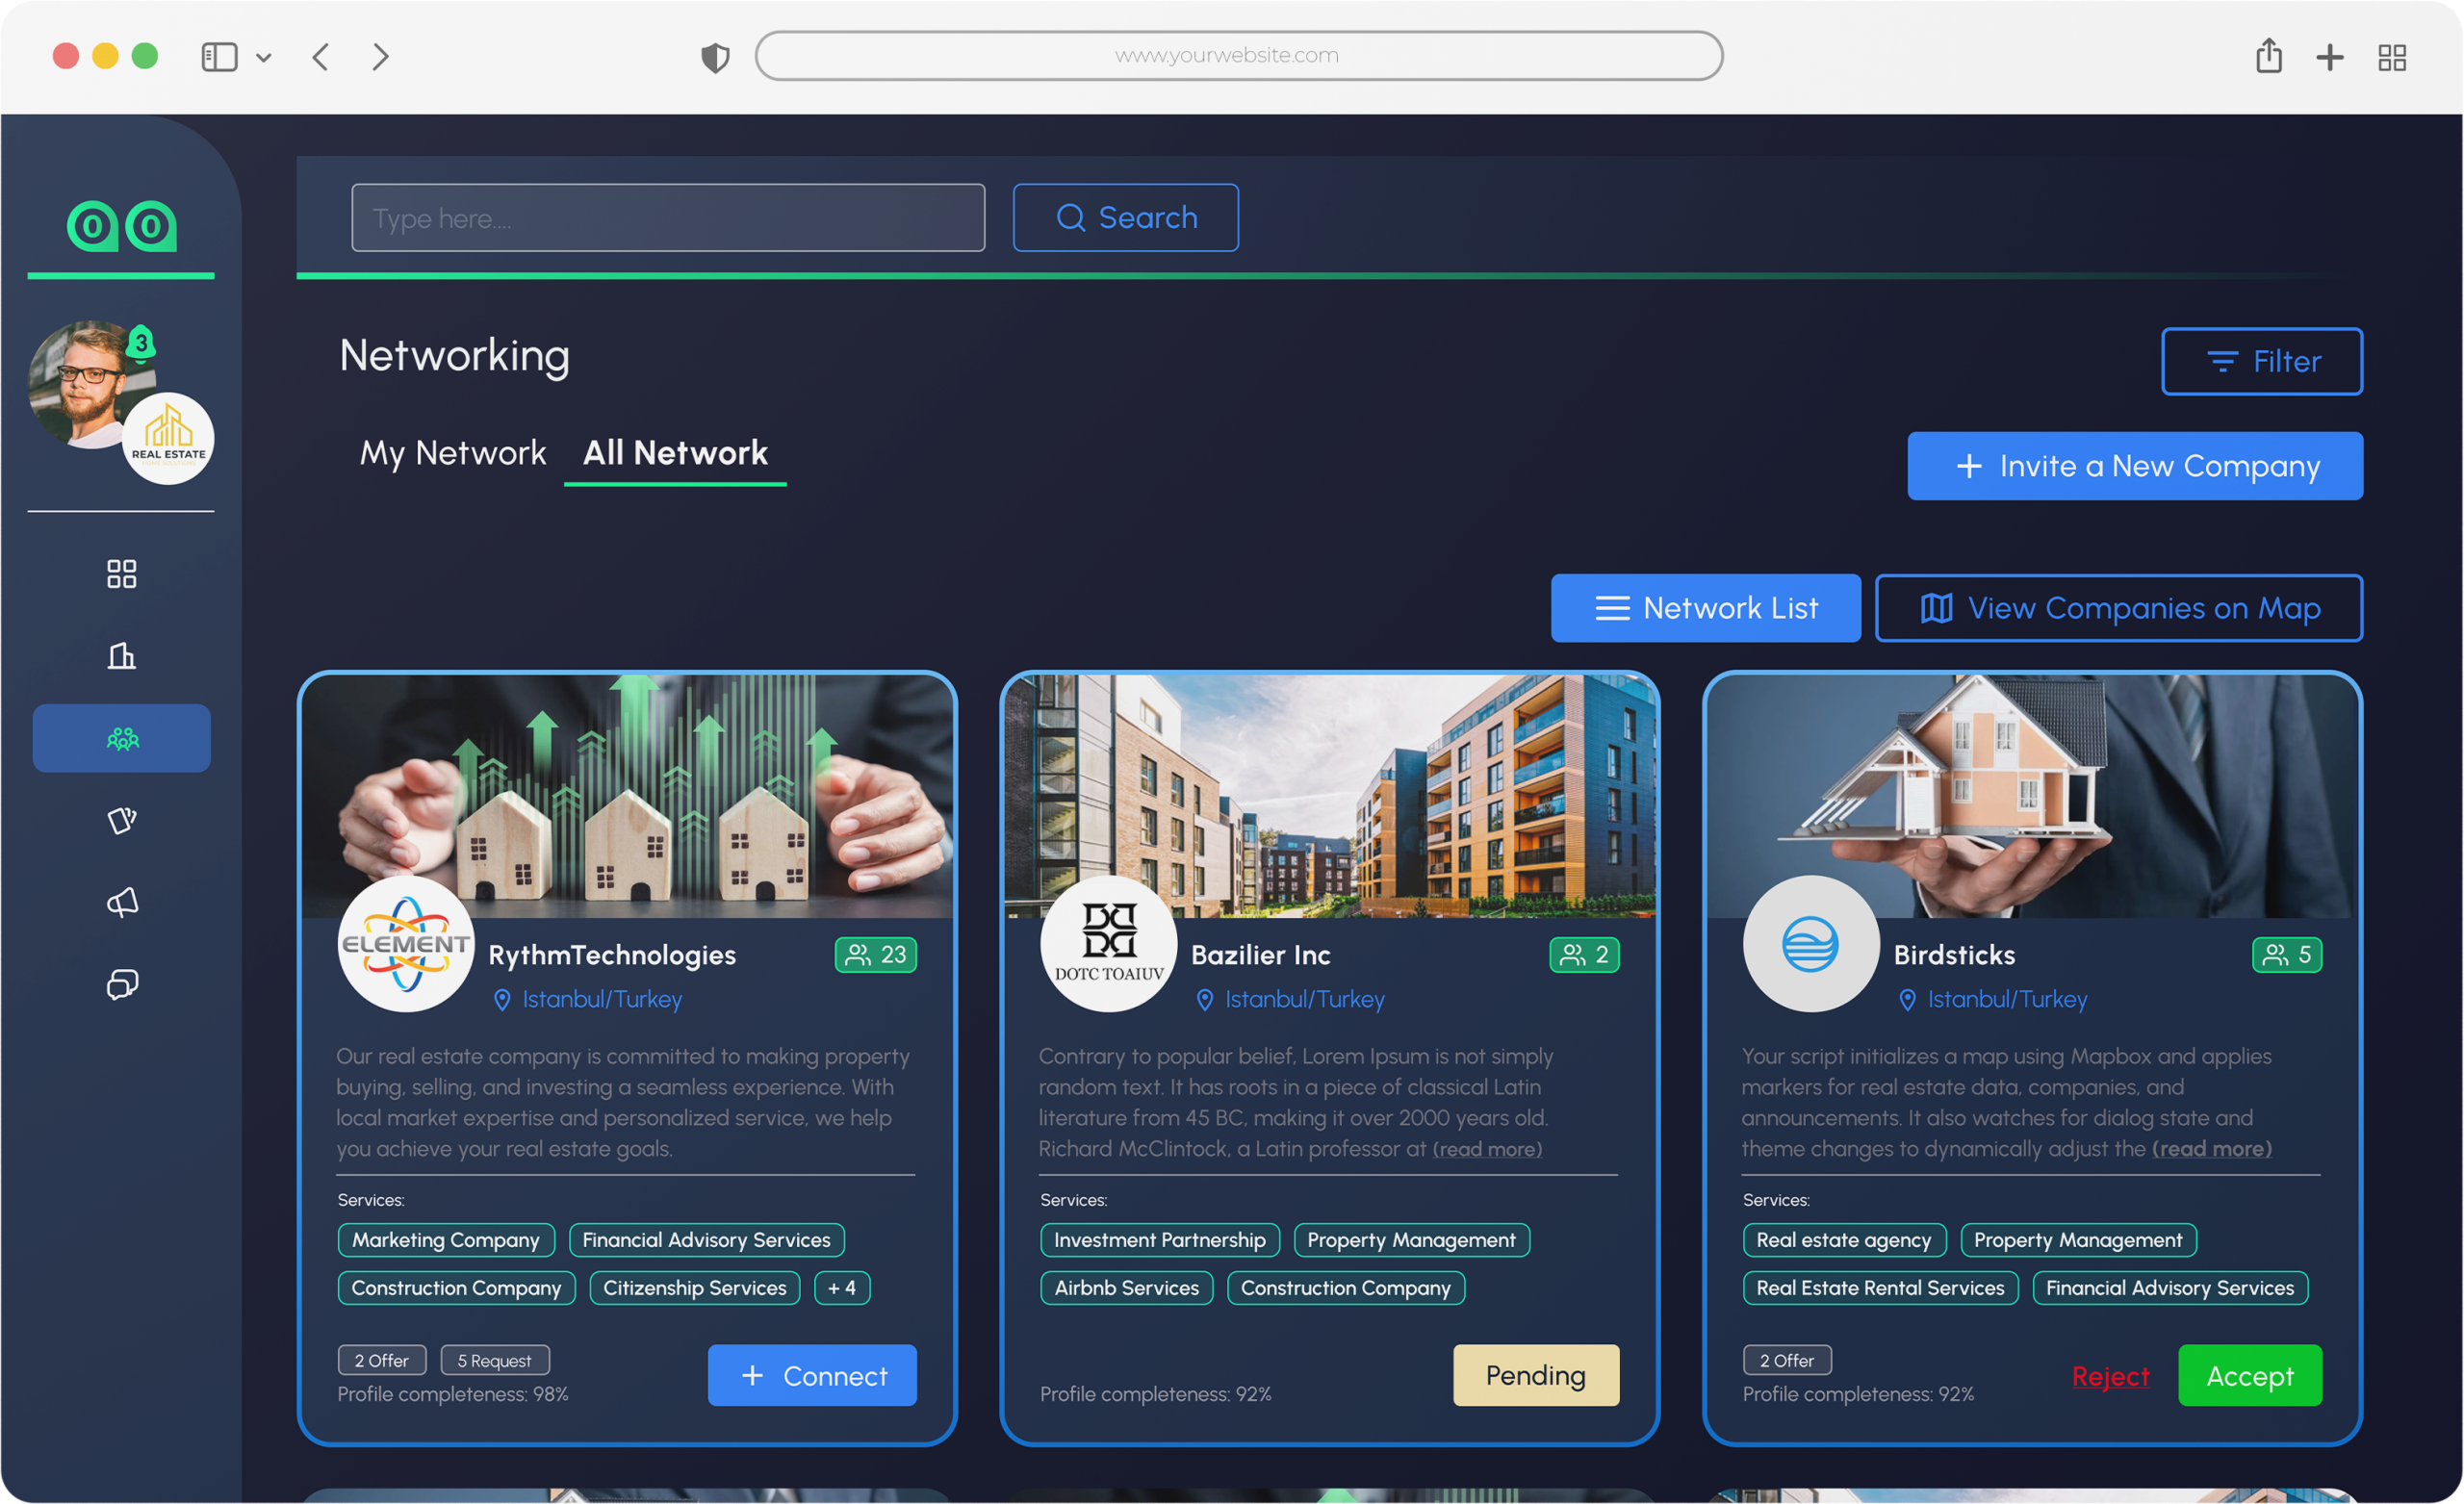Select the networking people icon in sidebar
The width and height of the screenshot is (2464, 1504).
[122, 738]
